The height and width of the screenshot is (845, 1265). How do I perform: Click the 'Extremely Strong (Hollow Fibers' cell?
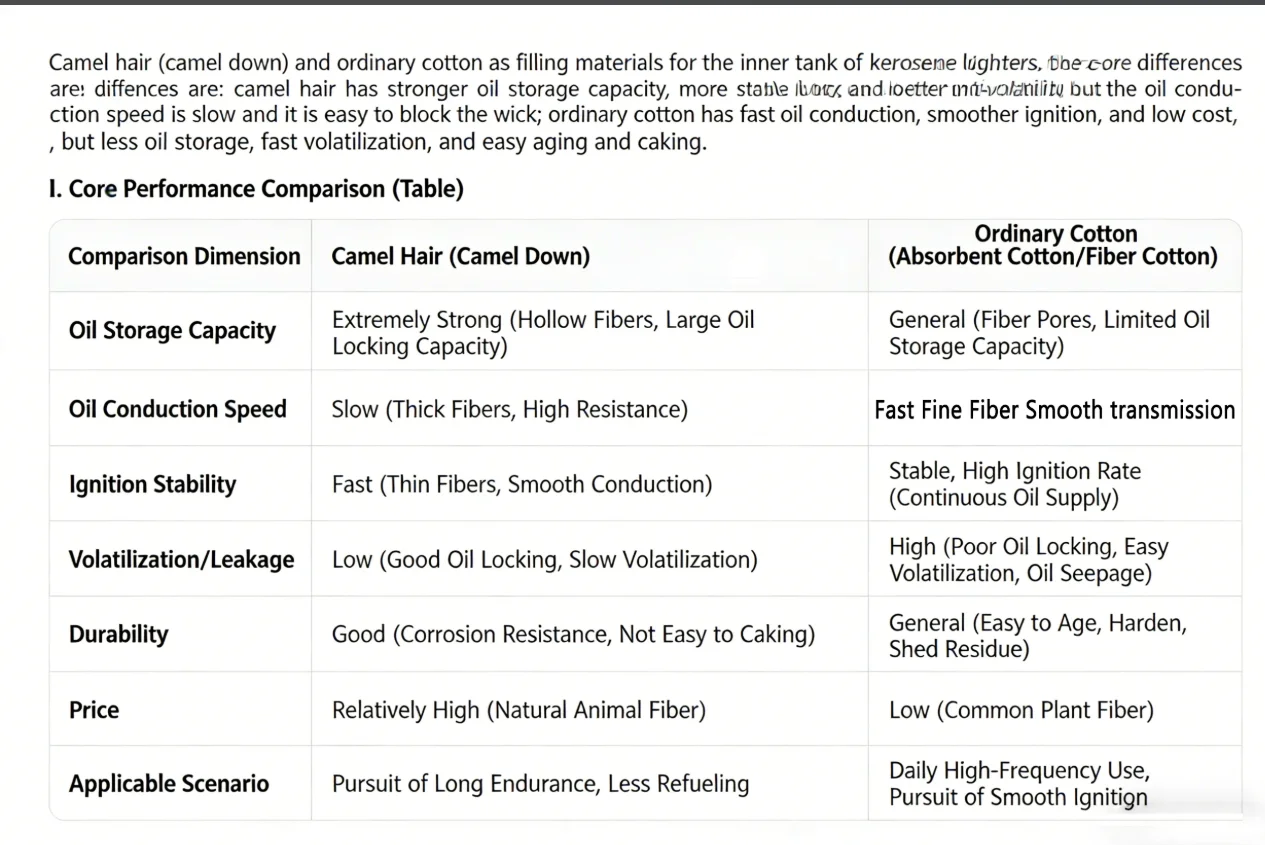(543, 333)
